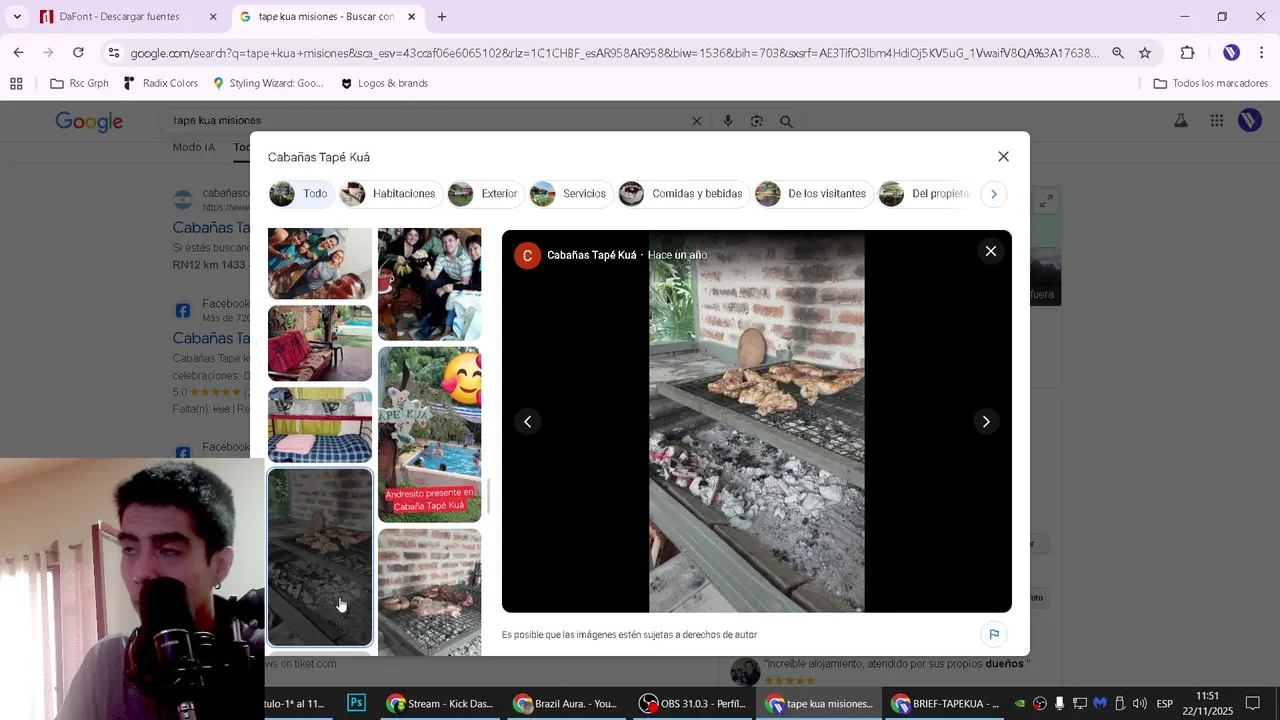Viewport: 1280px width, 720px height.
Task: Expand the Todos los marcadores folder
Action: 1211,84
